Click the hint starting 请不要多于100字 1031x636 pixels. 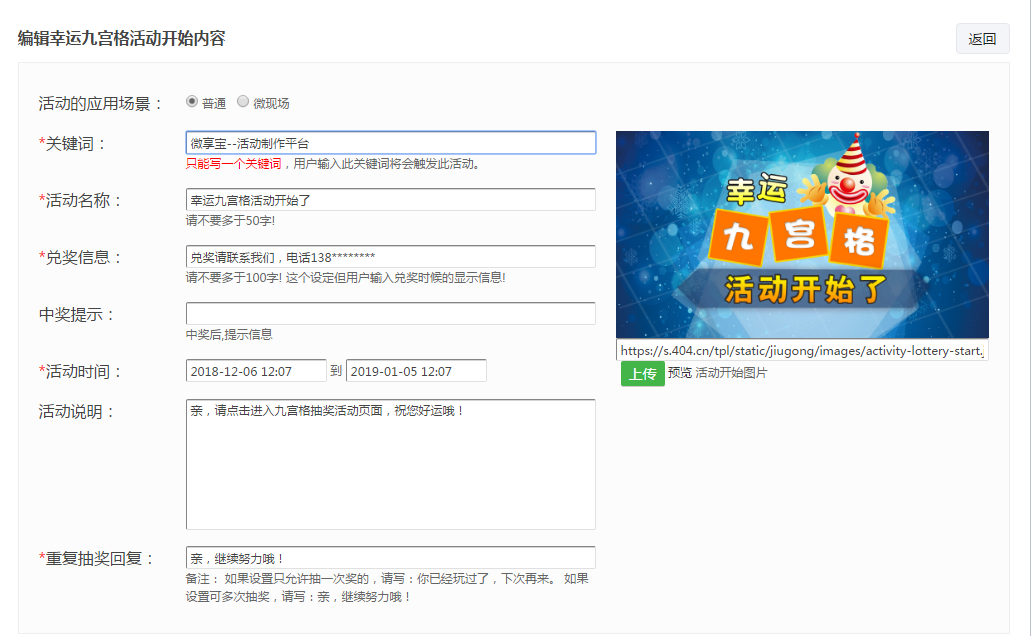[x=345, y=278]
